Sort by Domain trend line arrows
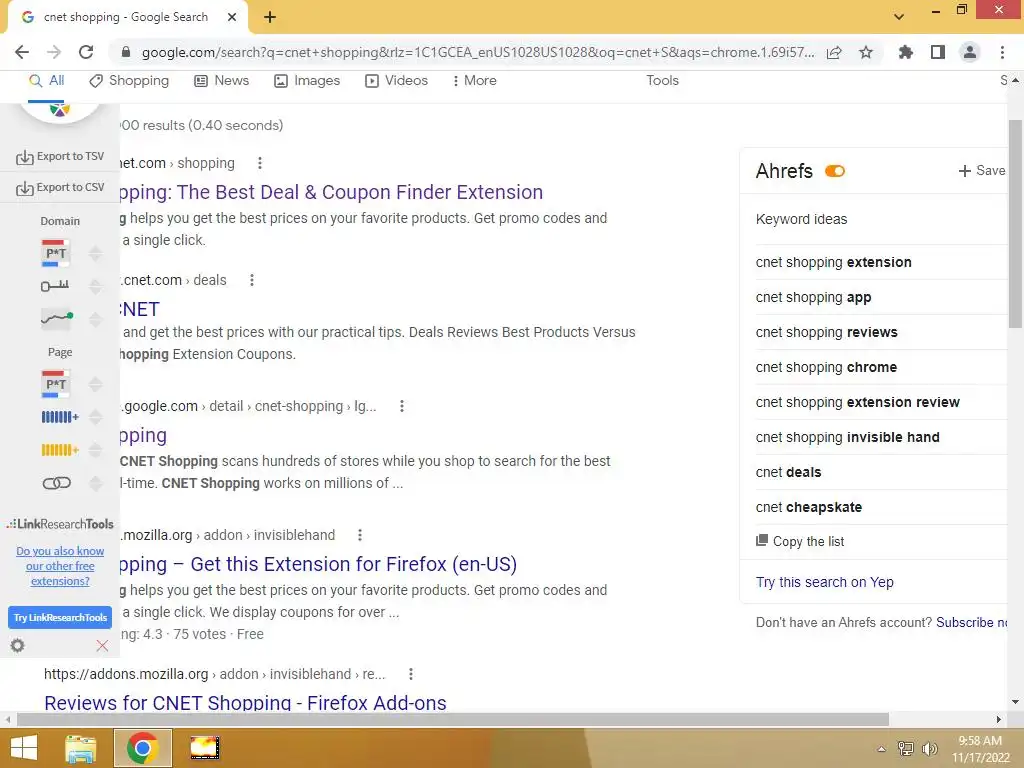The height and width of the screenshot is (768, 1024). tap(95, 319)
